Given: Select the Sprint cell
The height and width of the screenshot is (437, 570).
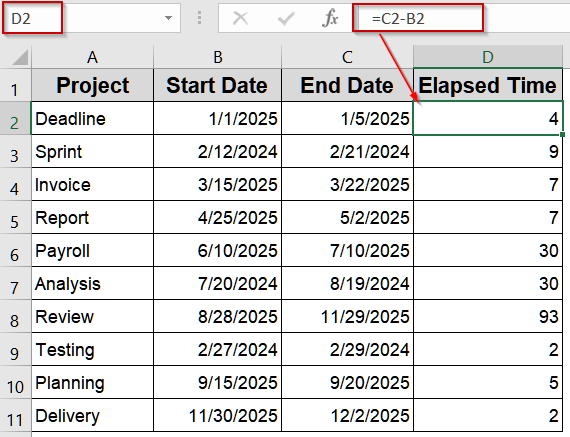Looking at the screenshot, I should [x=92, y=151].
